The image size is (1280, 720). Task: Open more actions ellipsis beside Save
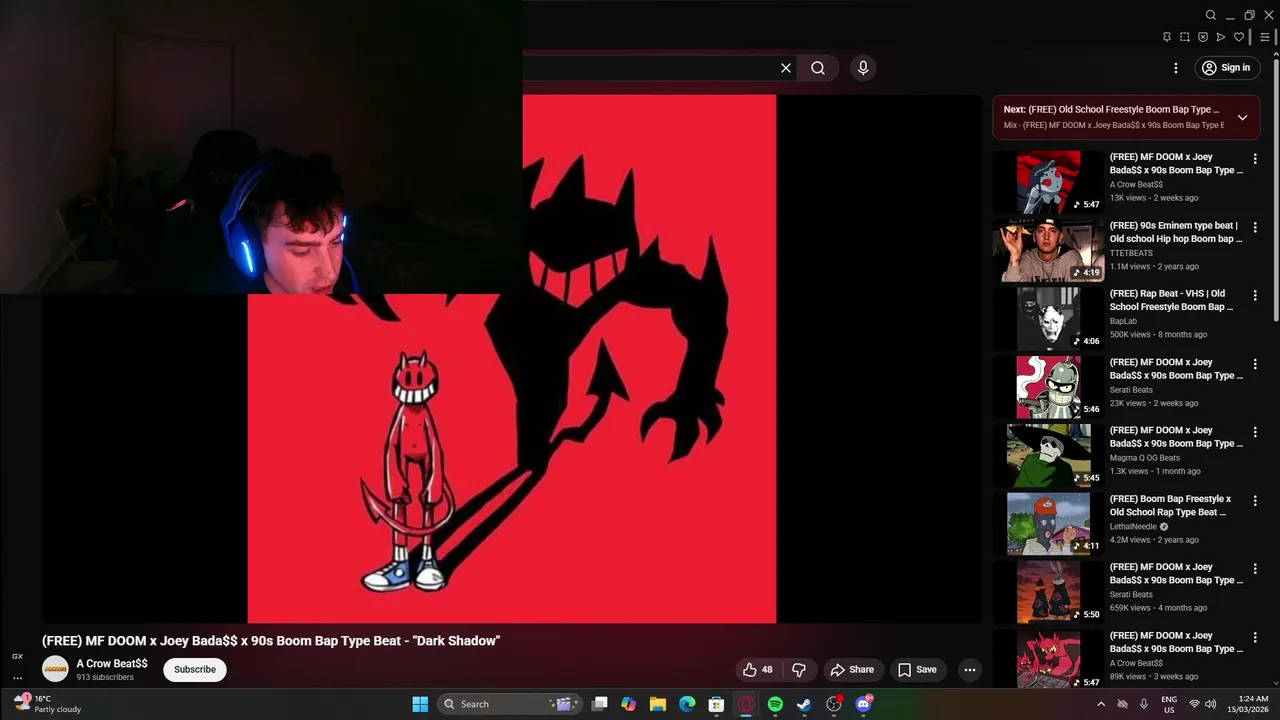[969, 670]
